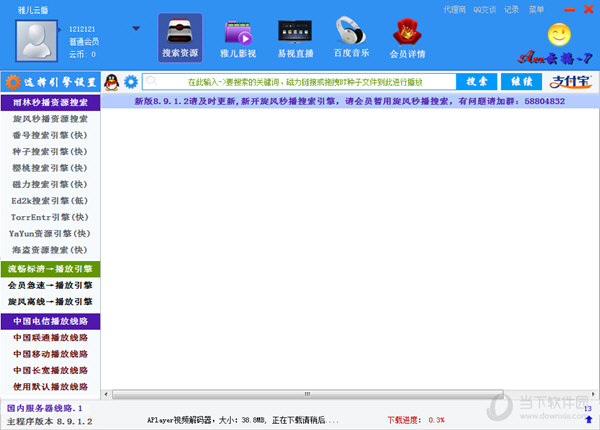Click the orange gear 选择引擎设置 header
Screen dimensions: 600x430
click(51, 82)
